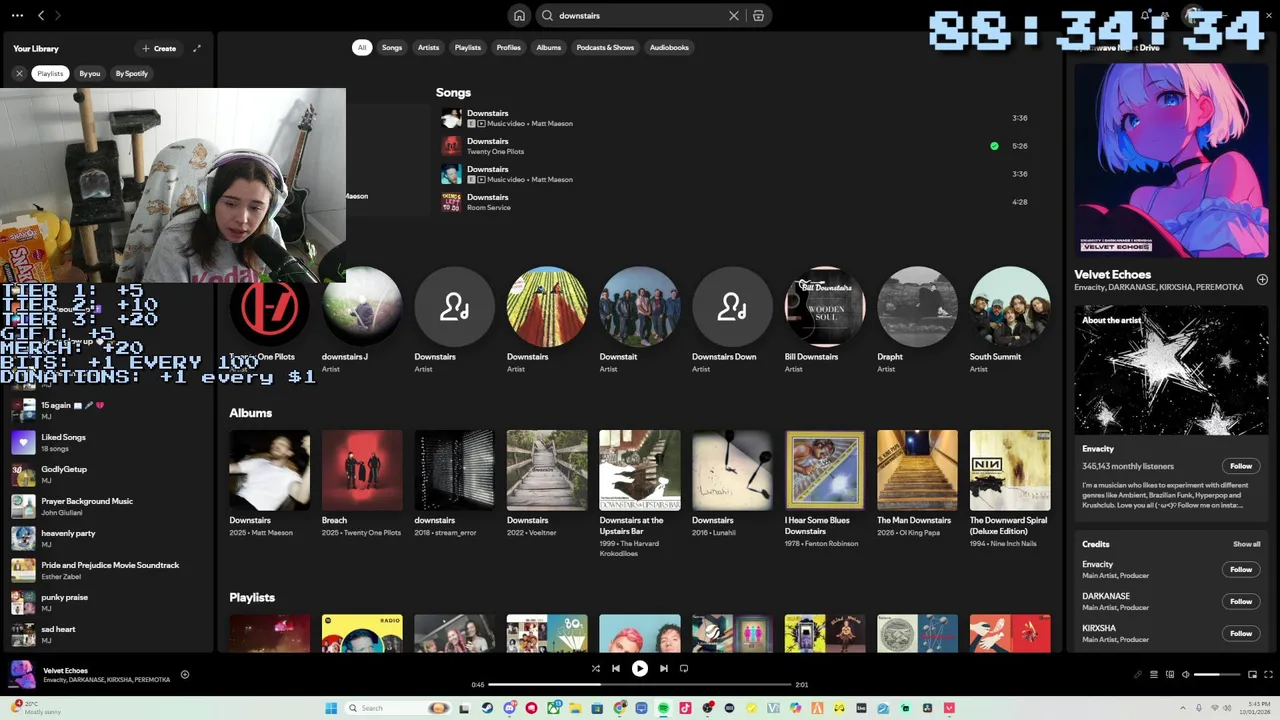Open the Liked Songs playlist
This screenshot has height=720, width=1280.
(x=108, y=442)
